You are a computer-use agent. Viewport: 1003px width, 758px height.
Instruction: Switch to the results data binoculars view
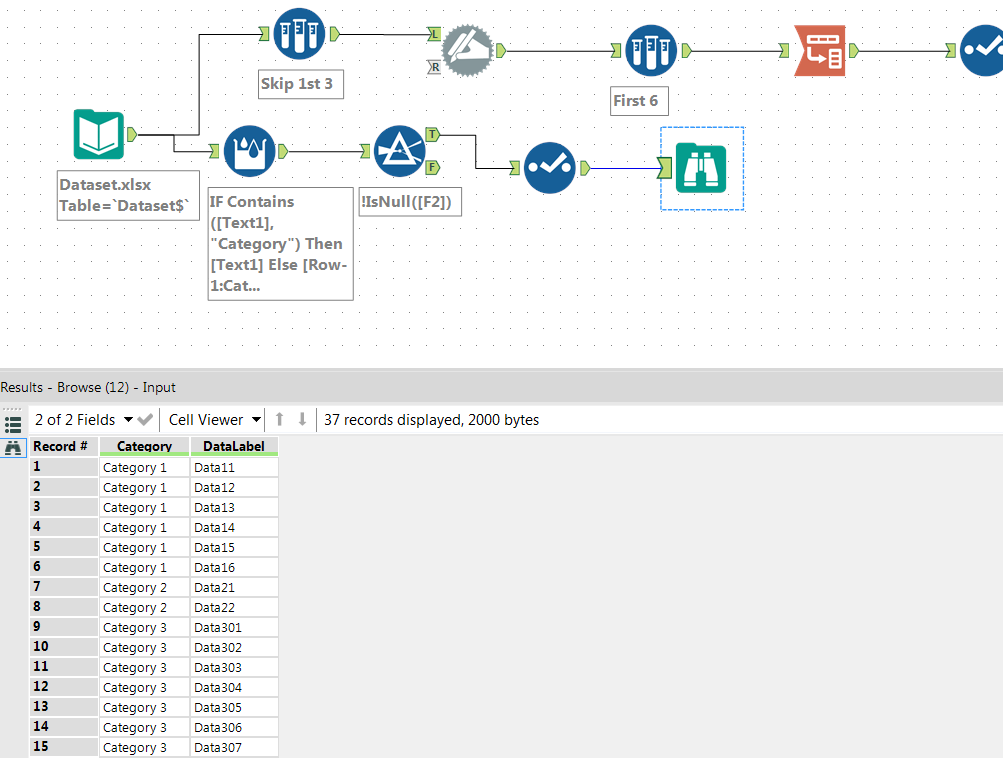pyautogui.click(x=13, y=448)
